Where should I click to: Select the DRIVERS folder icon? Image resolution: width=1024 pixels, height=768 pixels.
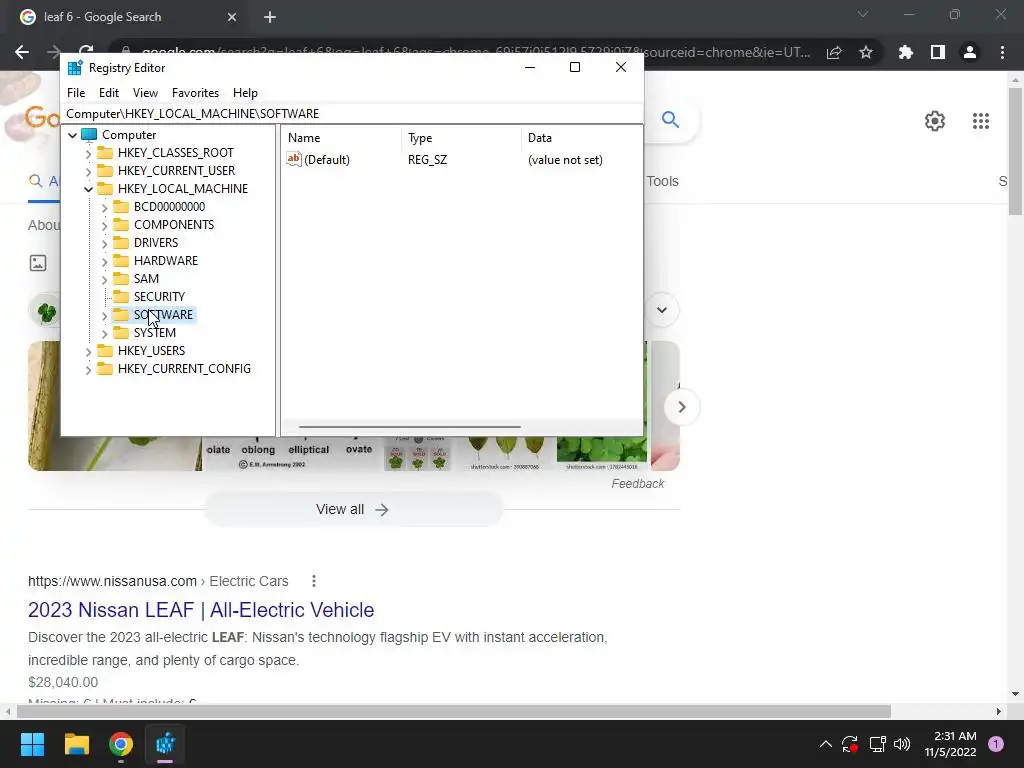[121, 242]
